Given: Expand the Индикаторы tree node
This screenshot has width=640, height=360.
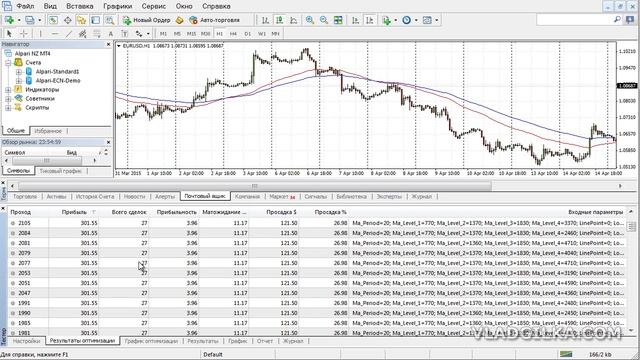Looking at the screenshot, I should tap(8, 90).
